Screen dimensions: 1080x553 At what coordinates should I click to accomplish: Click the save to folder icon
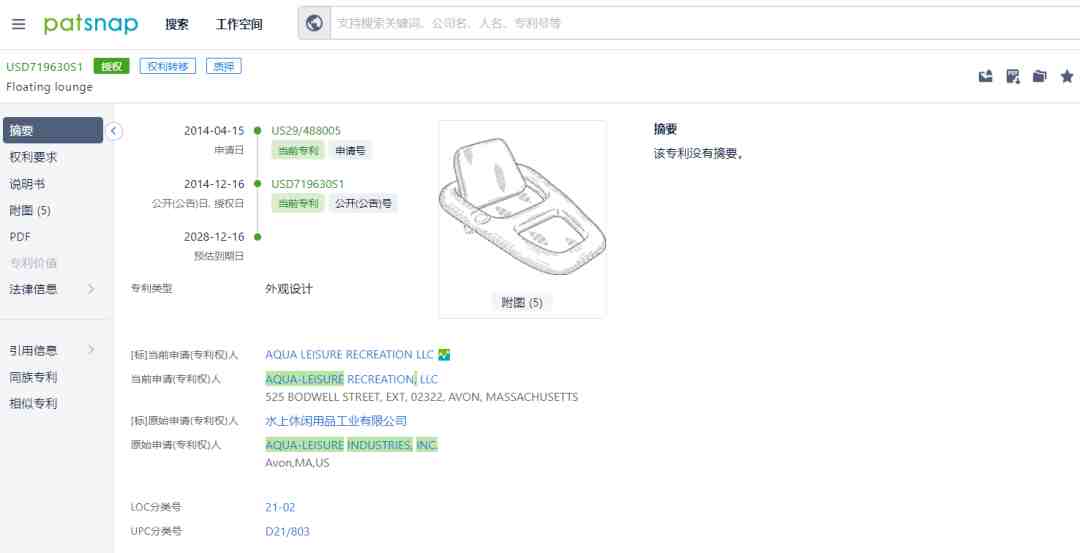(1039, 76)
